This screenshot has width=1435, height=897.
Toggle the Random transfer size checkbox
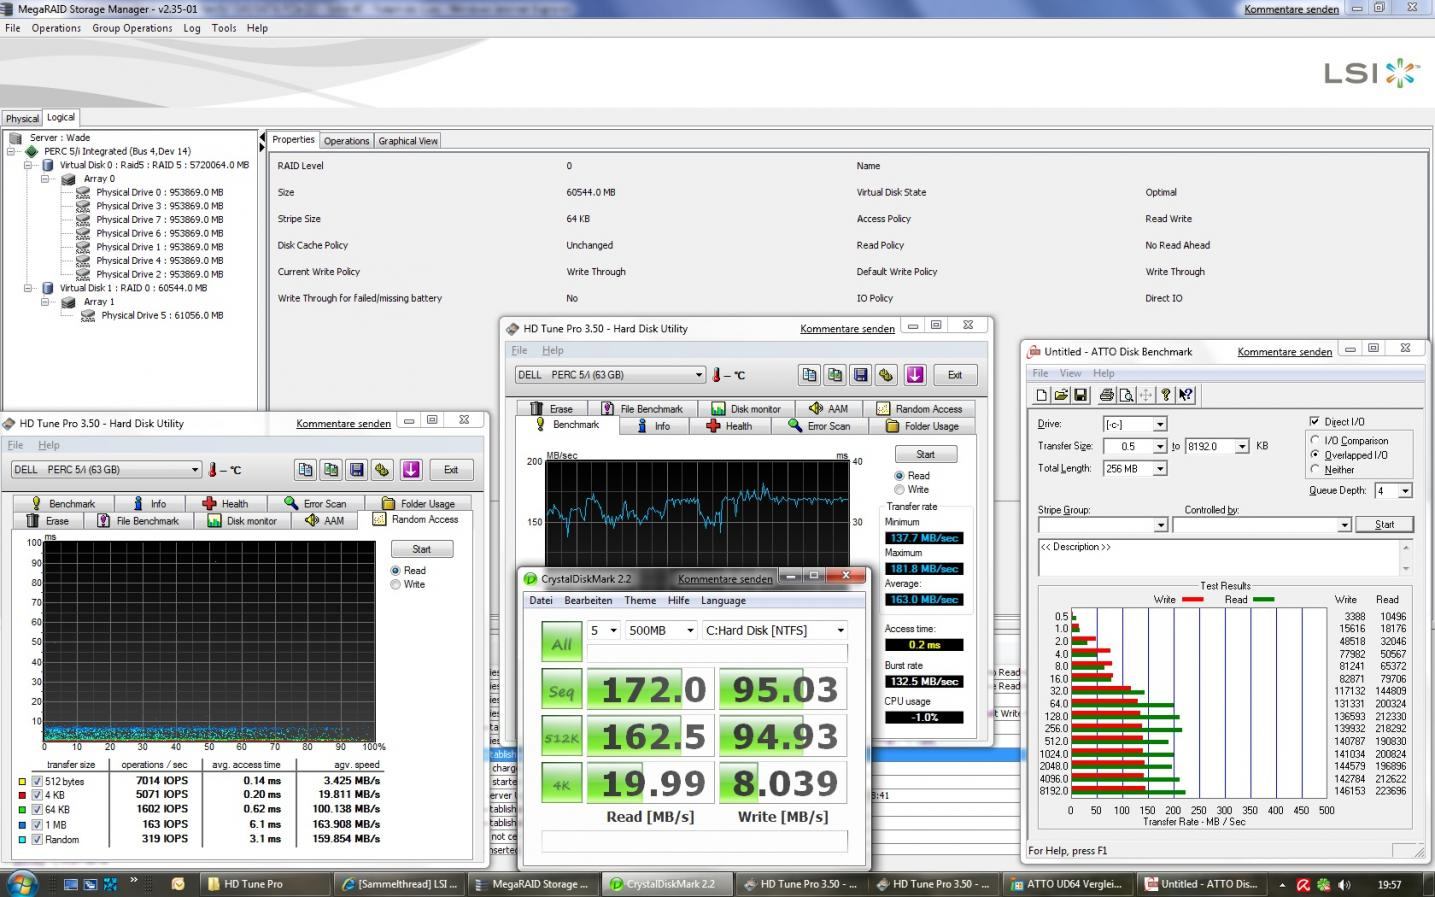(37, 839)
